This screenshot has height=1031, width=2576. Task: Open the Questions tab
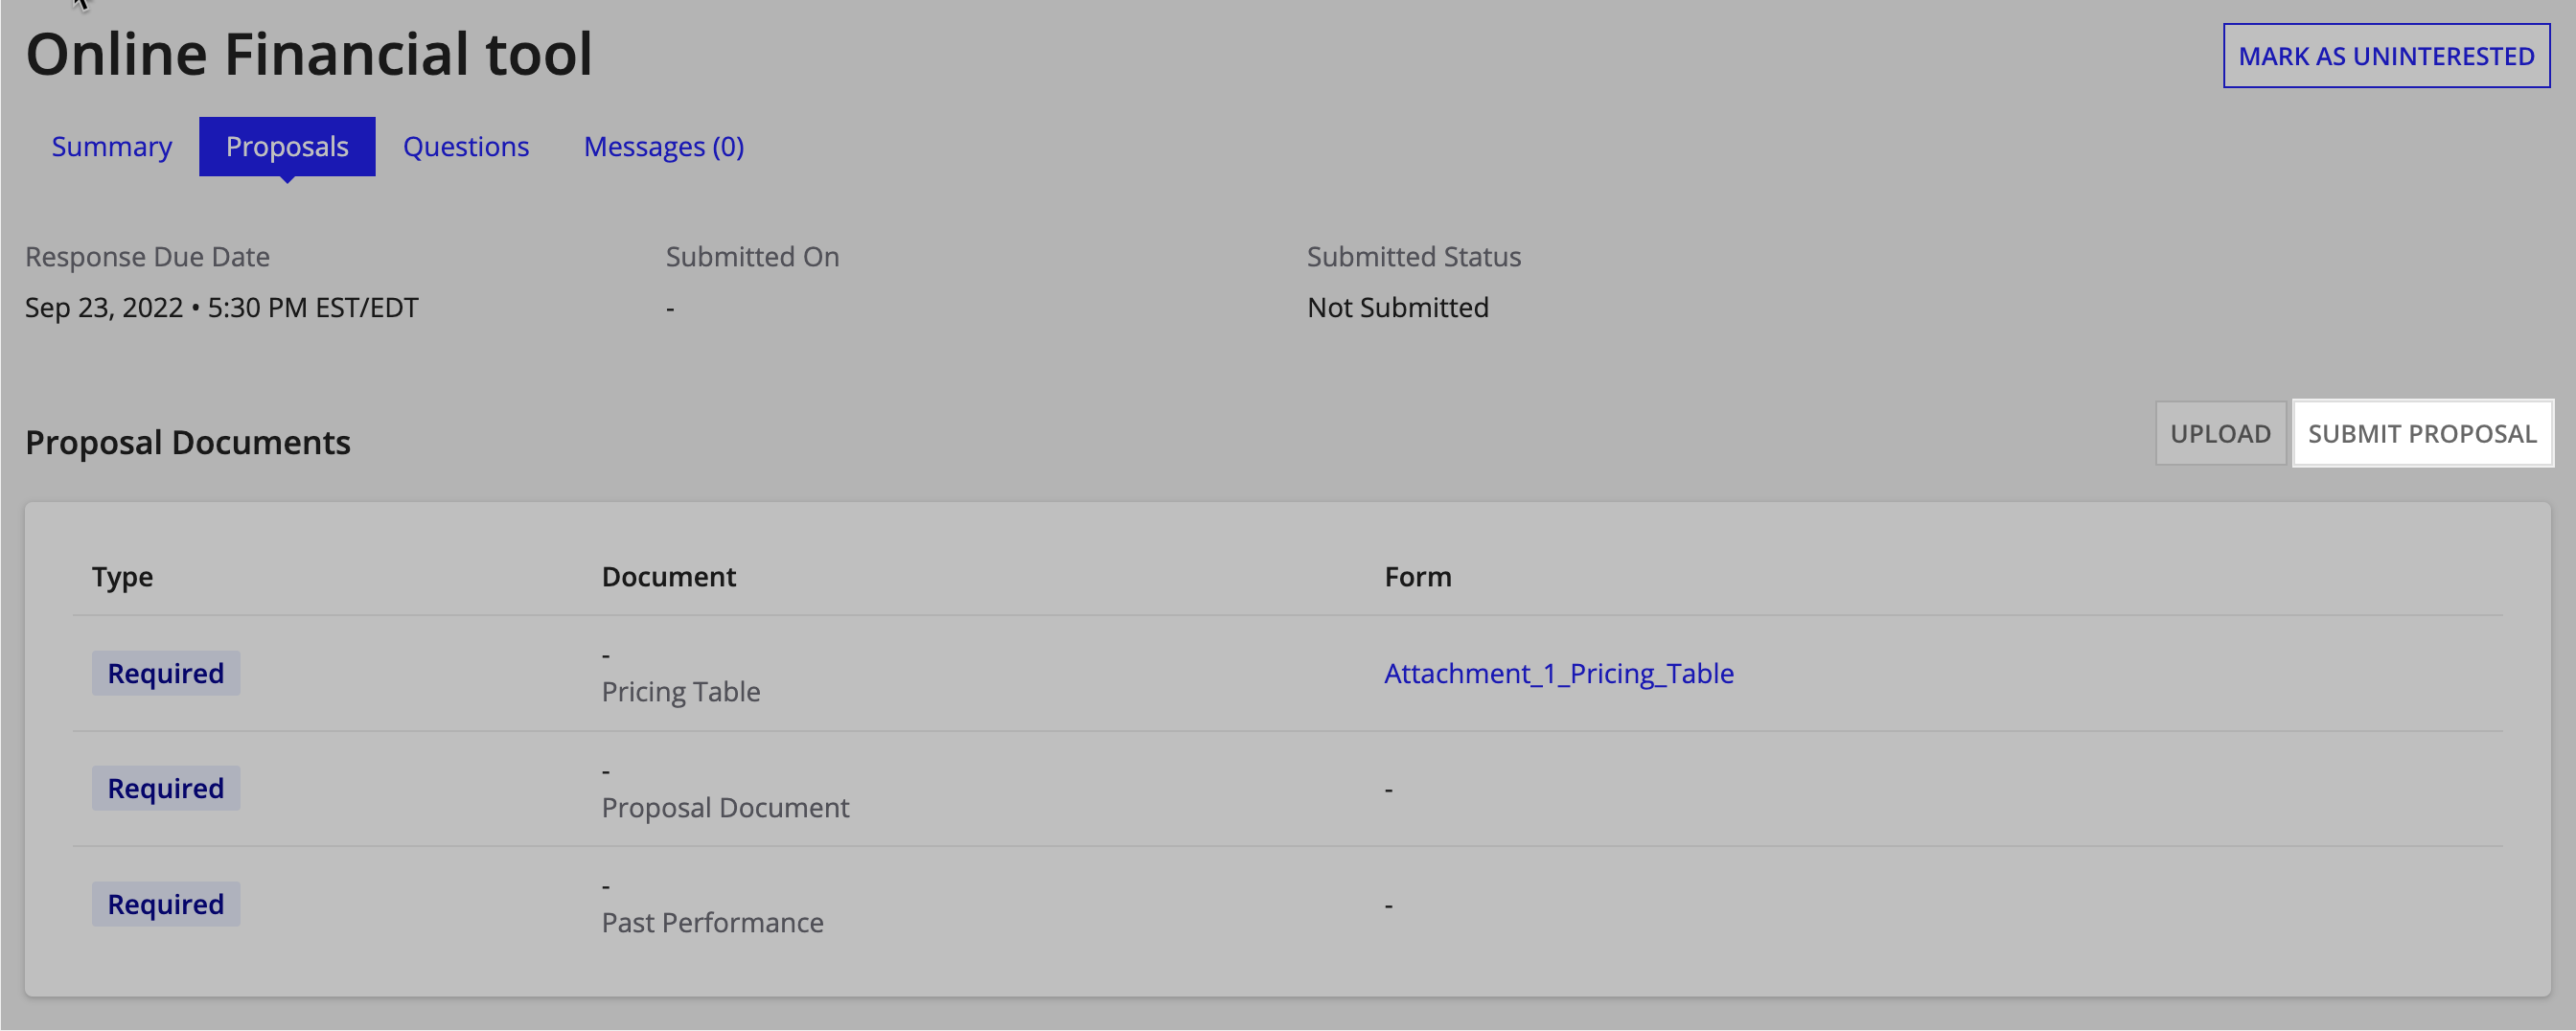tap(466, 146)
